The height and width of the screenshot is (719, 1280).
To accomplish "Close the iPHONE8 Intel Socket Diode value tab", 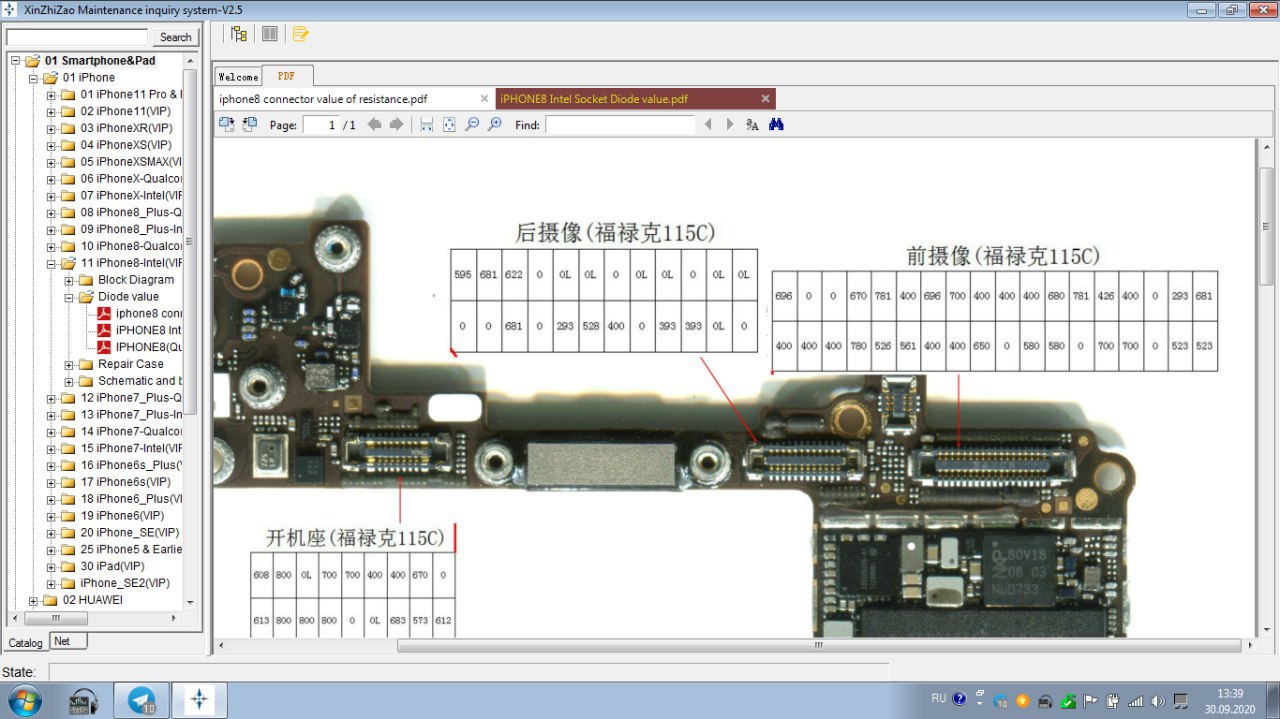I will (765, 99).
